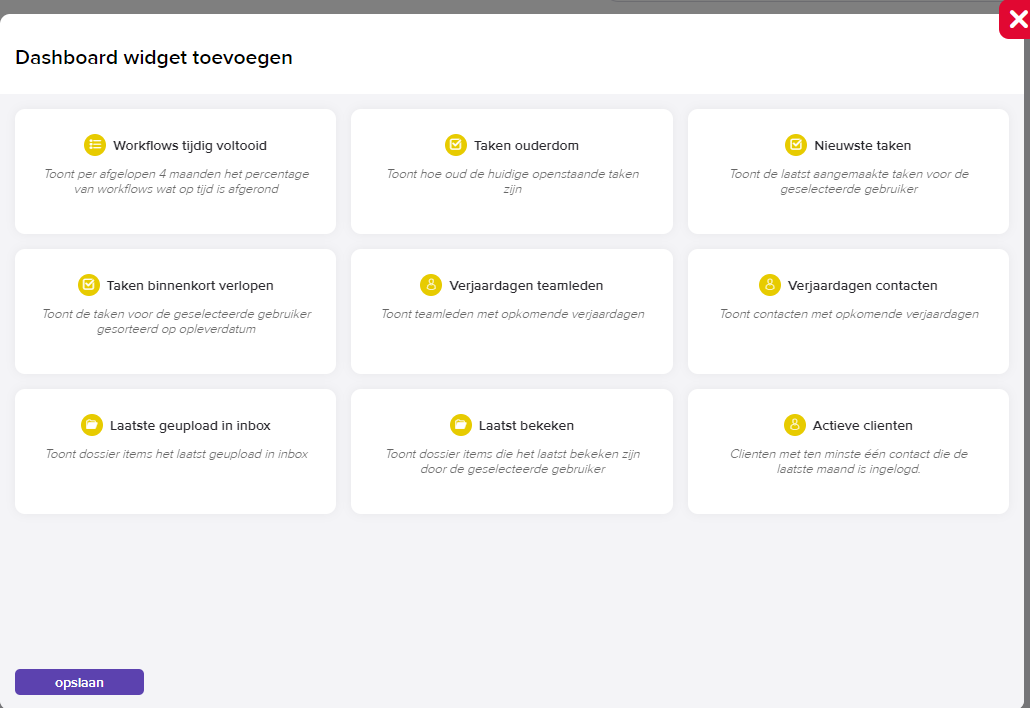Click description 'Toont per afgelopen 4 maanden het percentage'

pyautogui.click(x=176, y=174)
